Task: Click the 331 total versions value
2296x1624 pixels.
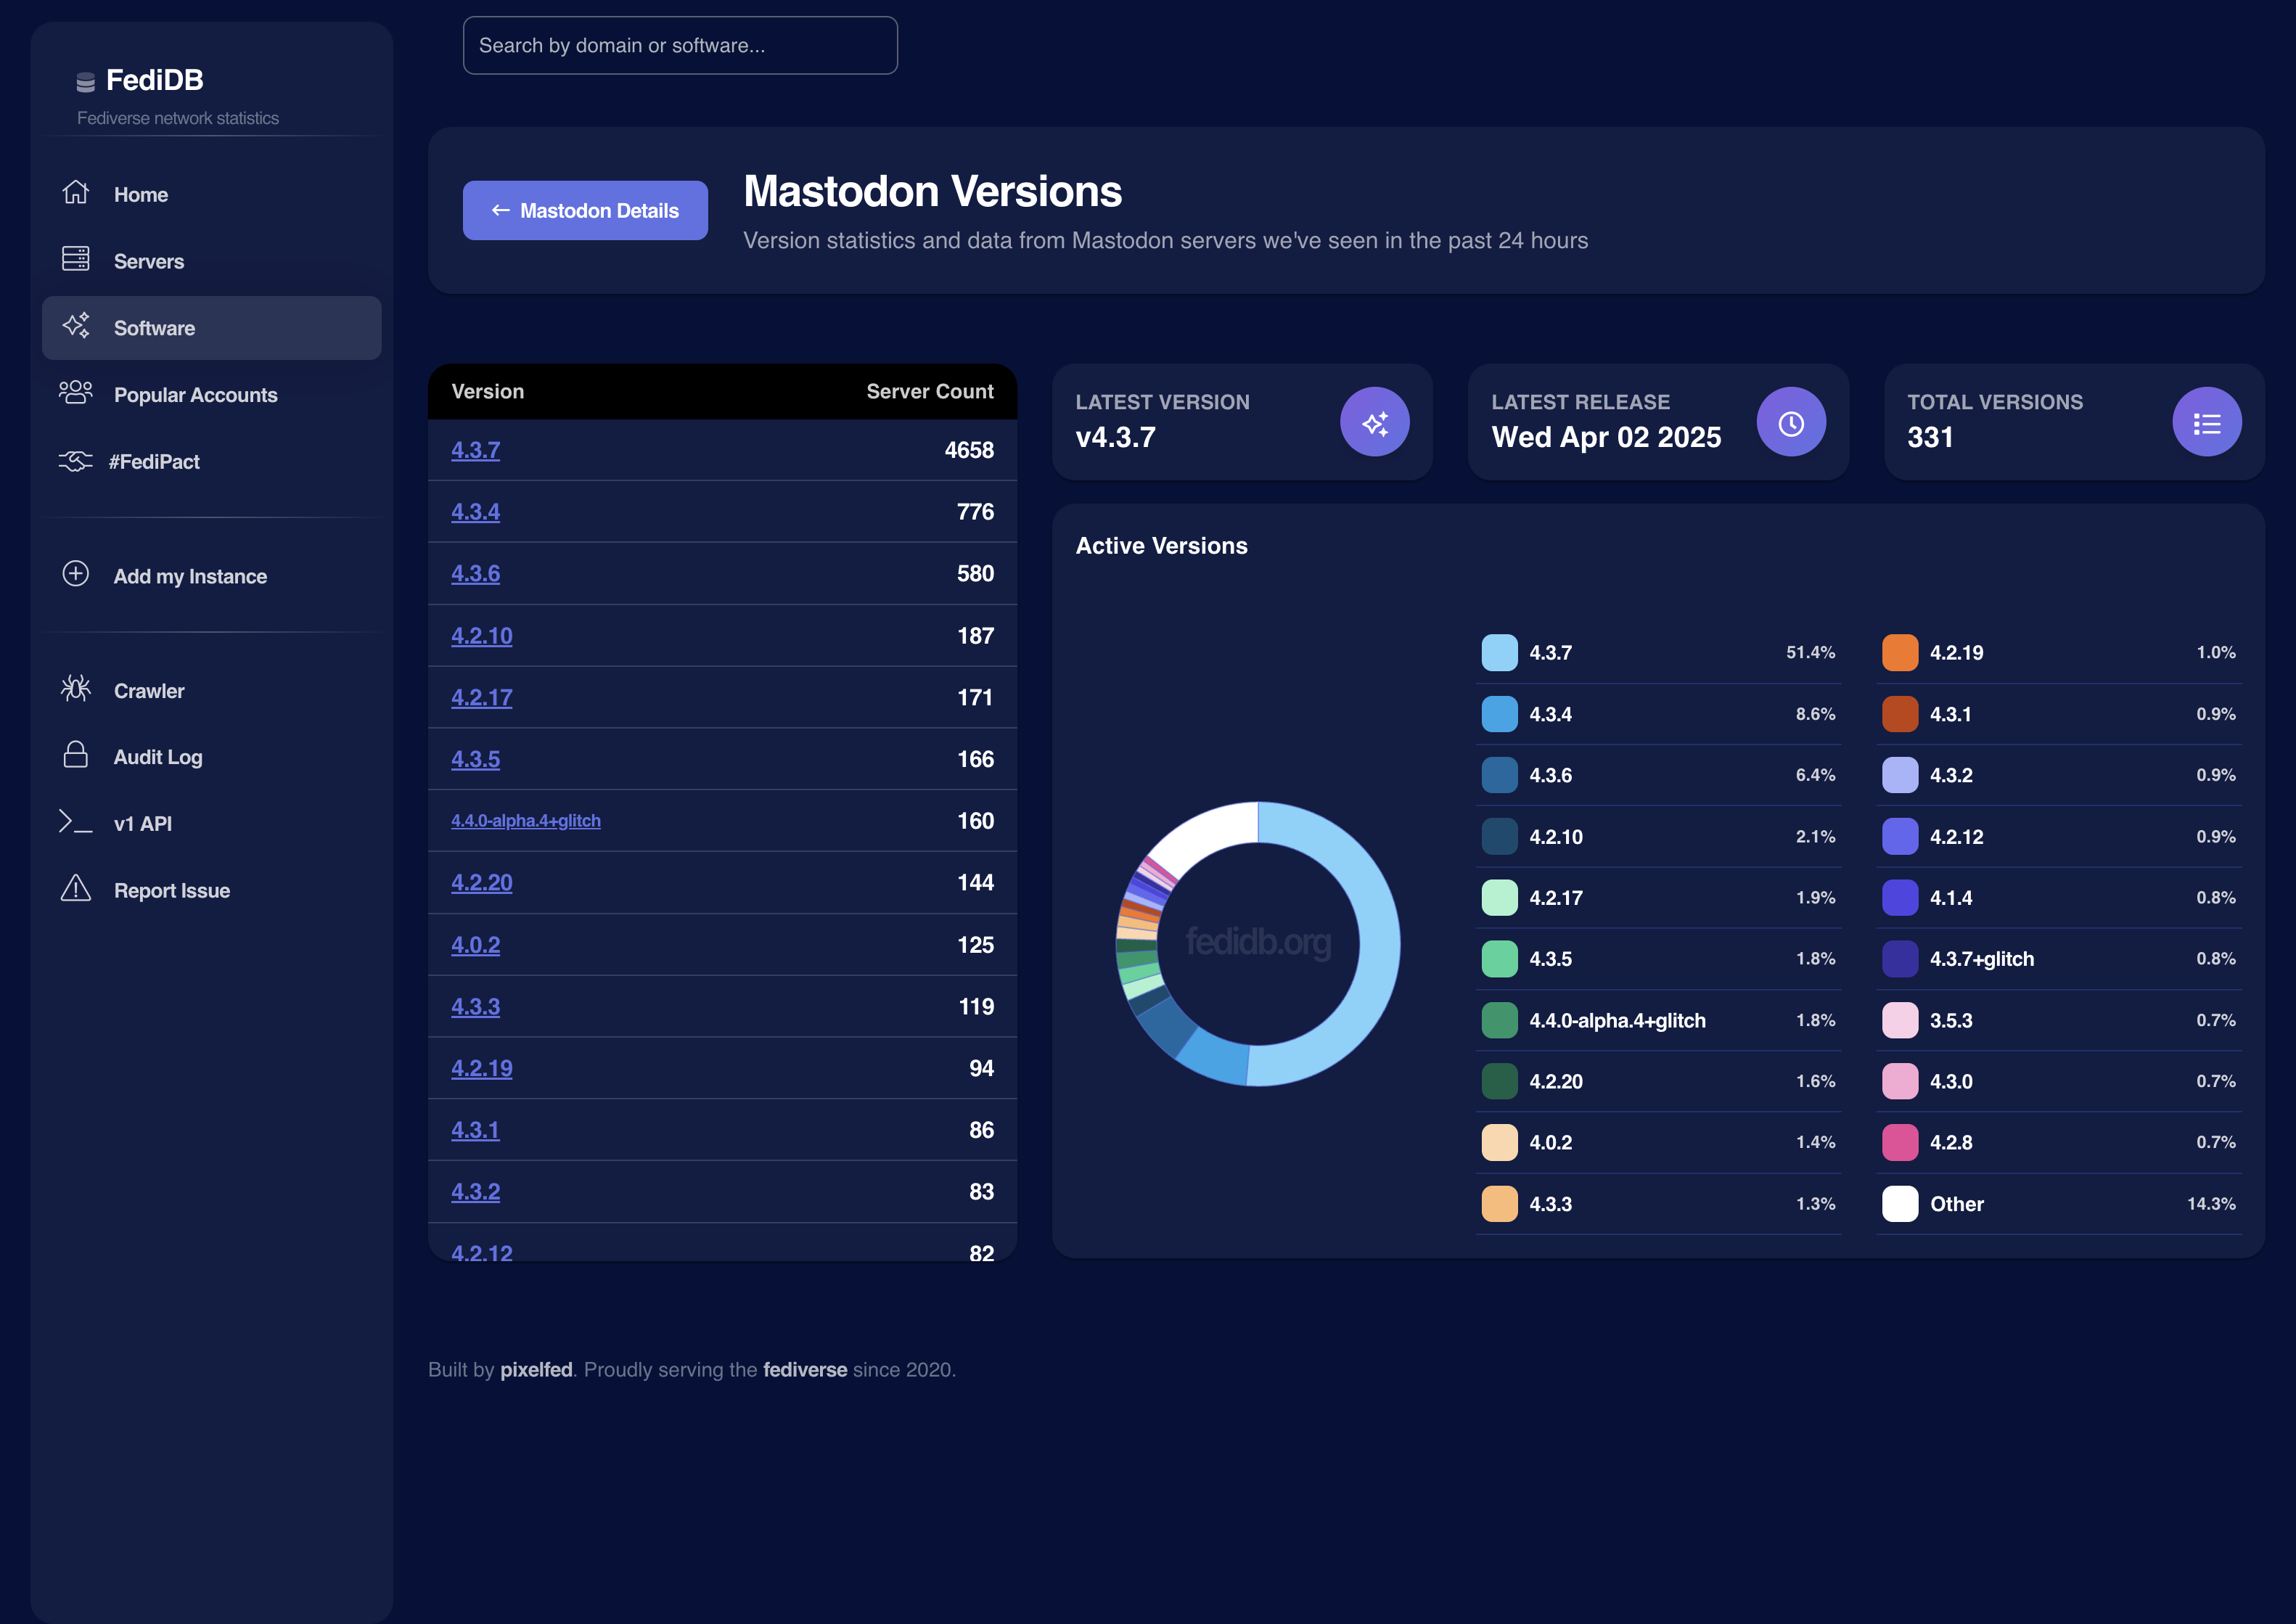Action: [1930, 437]
